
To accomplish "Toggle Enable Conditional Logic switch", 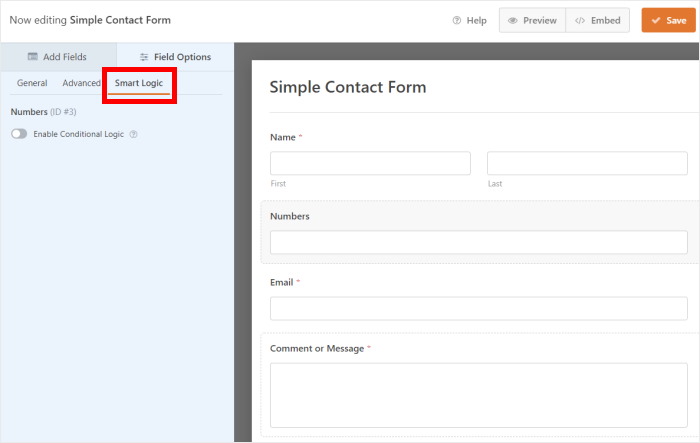I will pos(19,134).
